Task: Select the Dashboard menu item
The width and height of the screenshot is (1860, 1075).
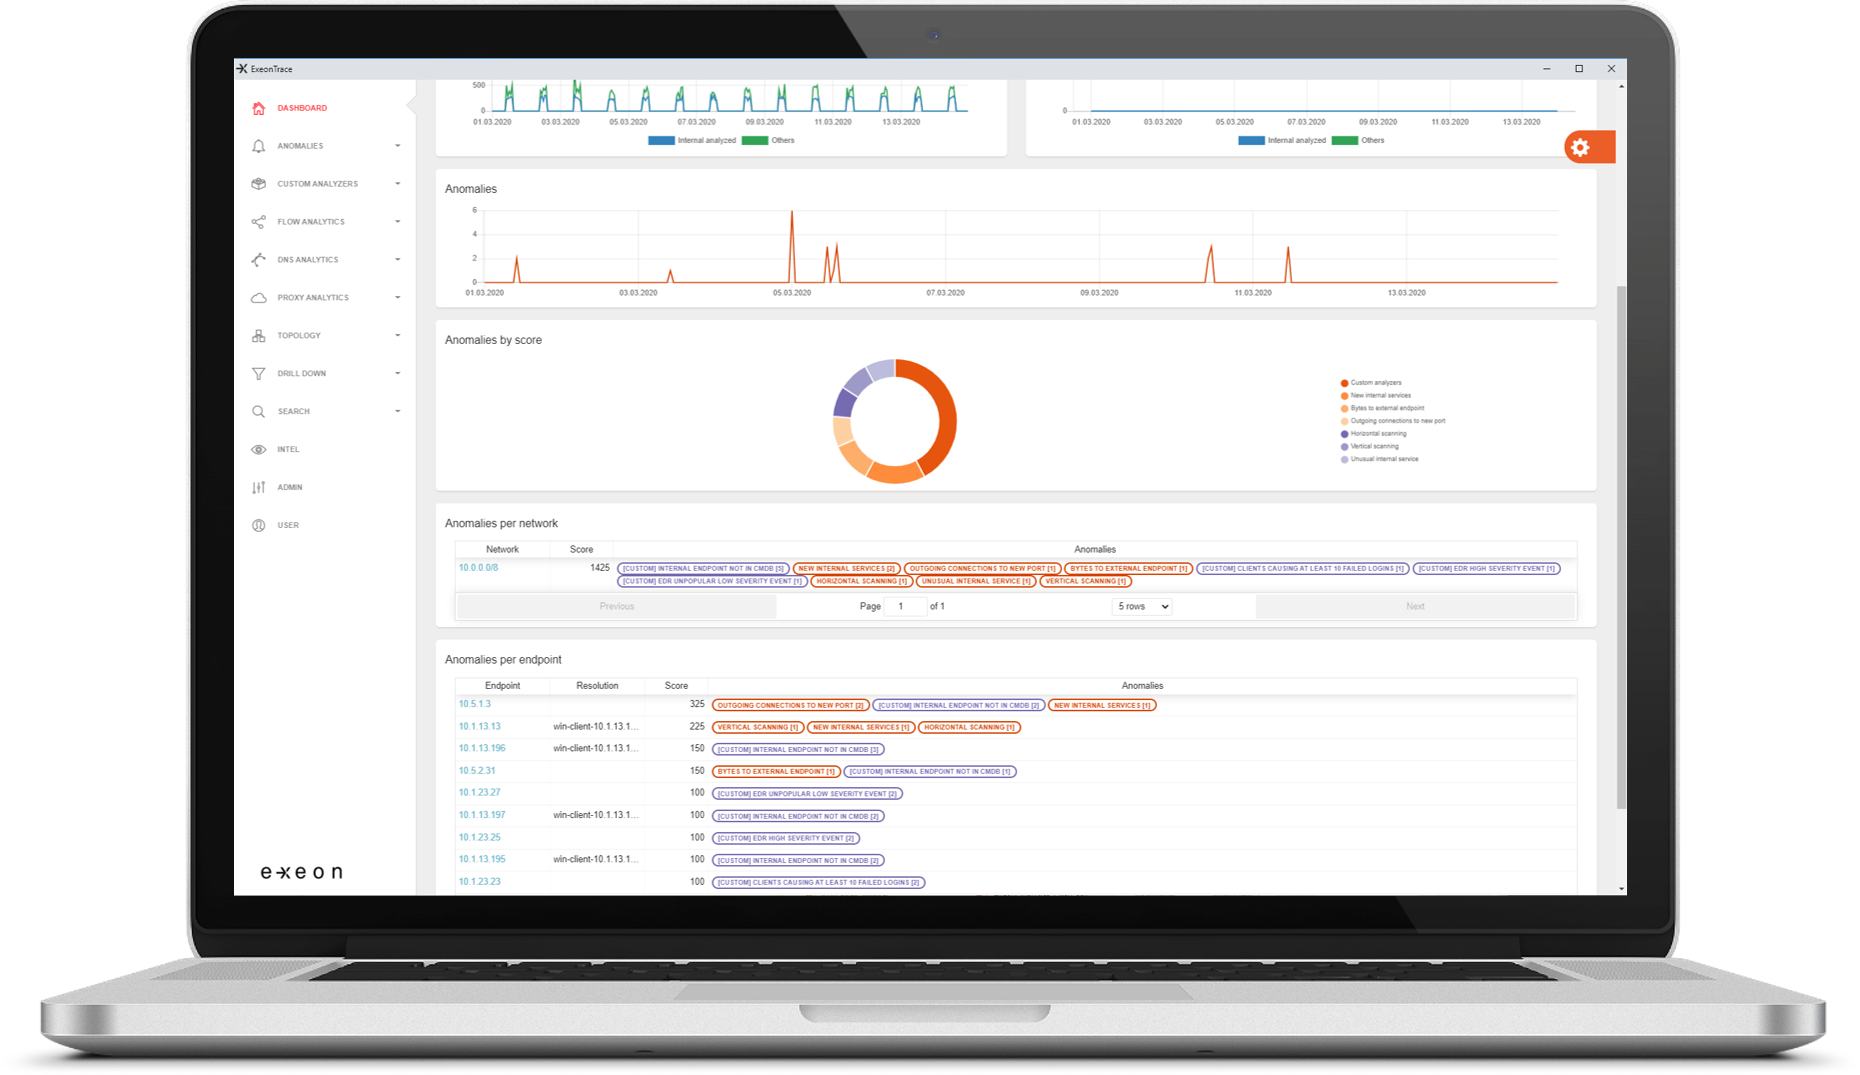Action: pyautogui.click(x=302, y=108)
